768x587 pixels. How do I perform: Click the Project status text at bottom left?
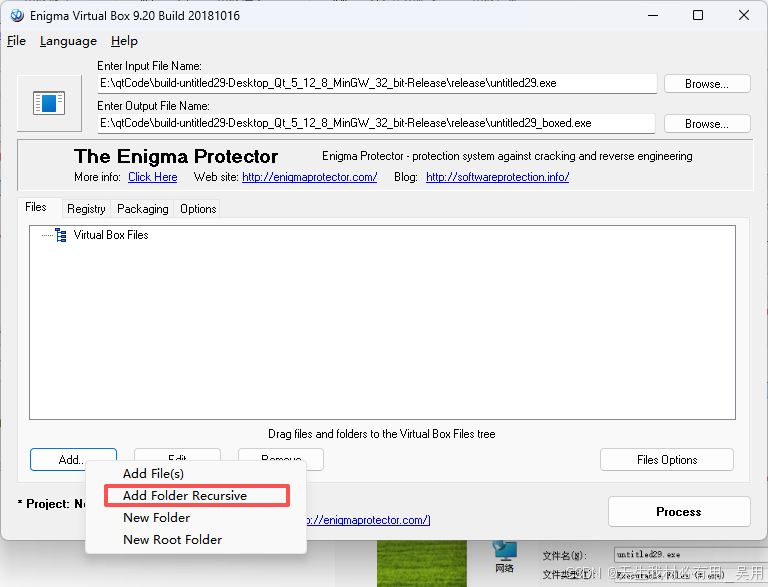click(x=51, y=504)
